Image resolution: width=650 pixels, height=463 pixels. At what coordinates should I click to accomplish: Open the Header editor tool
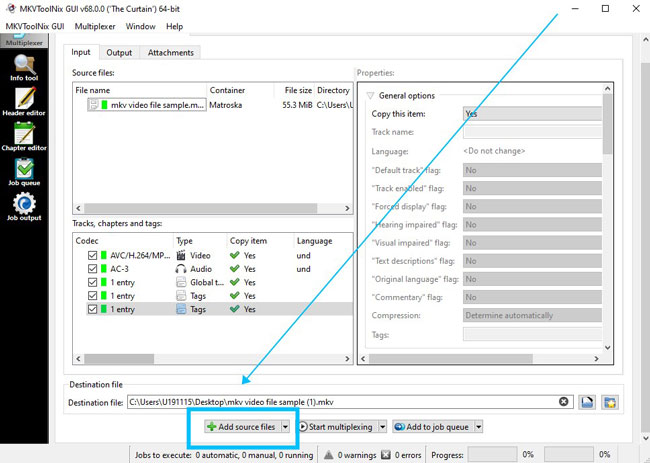coord(24,102)
